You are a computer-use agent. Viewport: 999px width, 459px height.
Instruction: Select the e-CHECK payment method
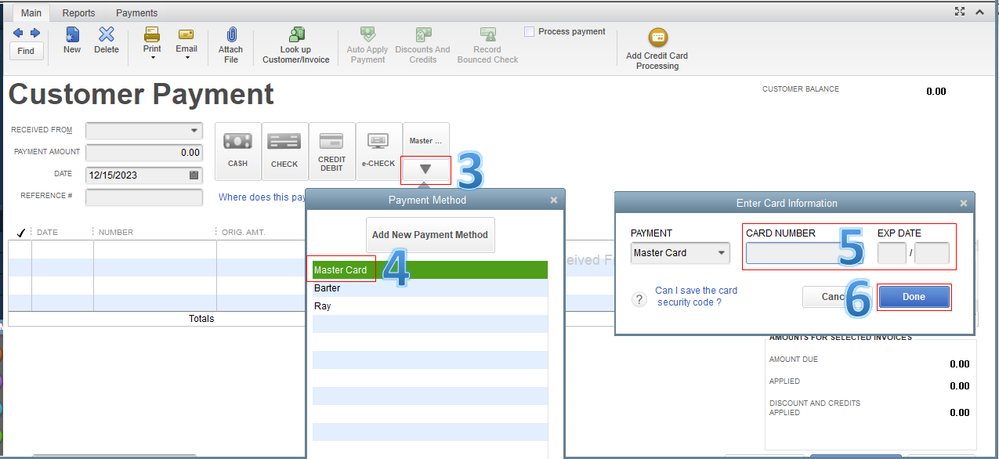(x=378, y=151)
